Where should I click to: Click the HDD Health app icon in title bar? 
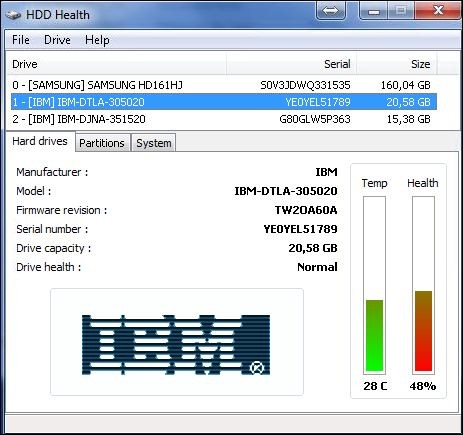click(x=13, y=15)
